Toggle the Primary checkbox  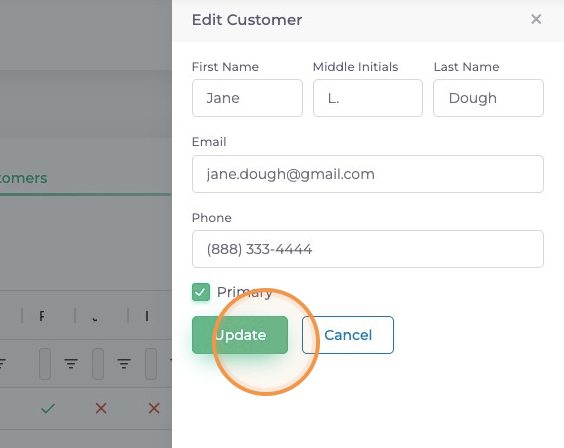pyautogui.click(x=201, y=292)
